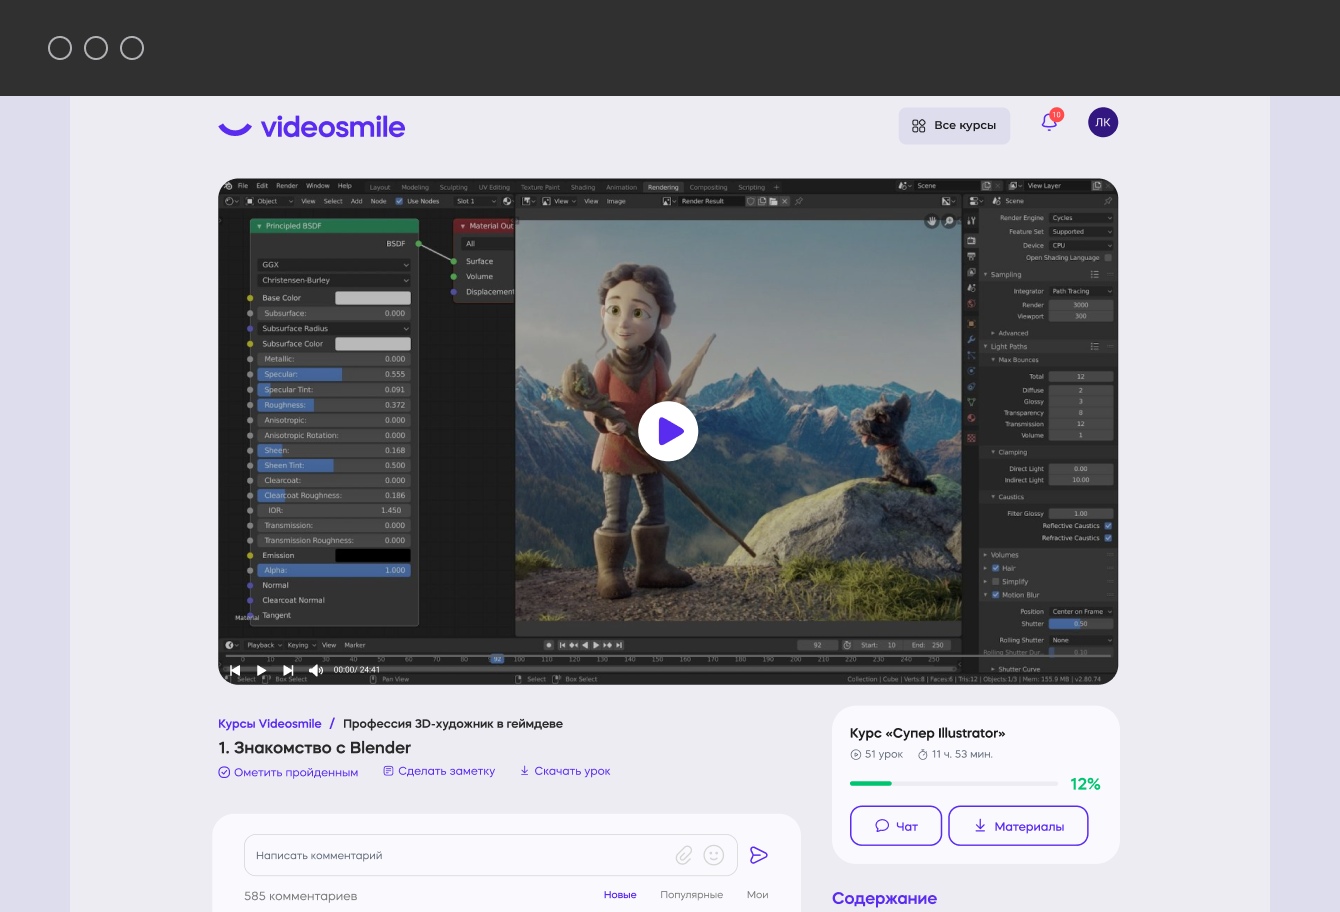Toggle the Motion Blur checkbox
Screen dimensions: 1340x912
coord(996,595)
